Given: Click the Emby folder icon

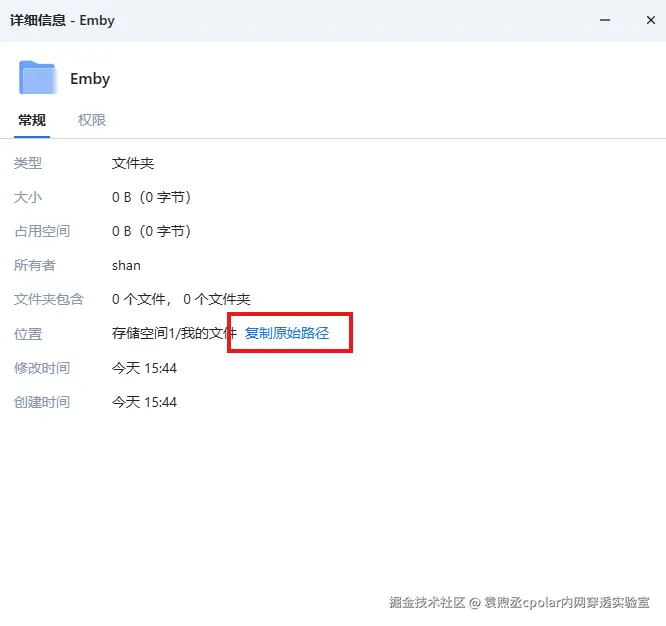Looking at the screenshot, I should (37, 77).
